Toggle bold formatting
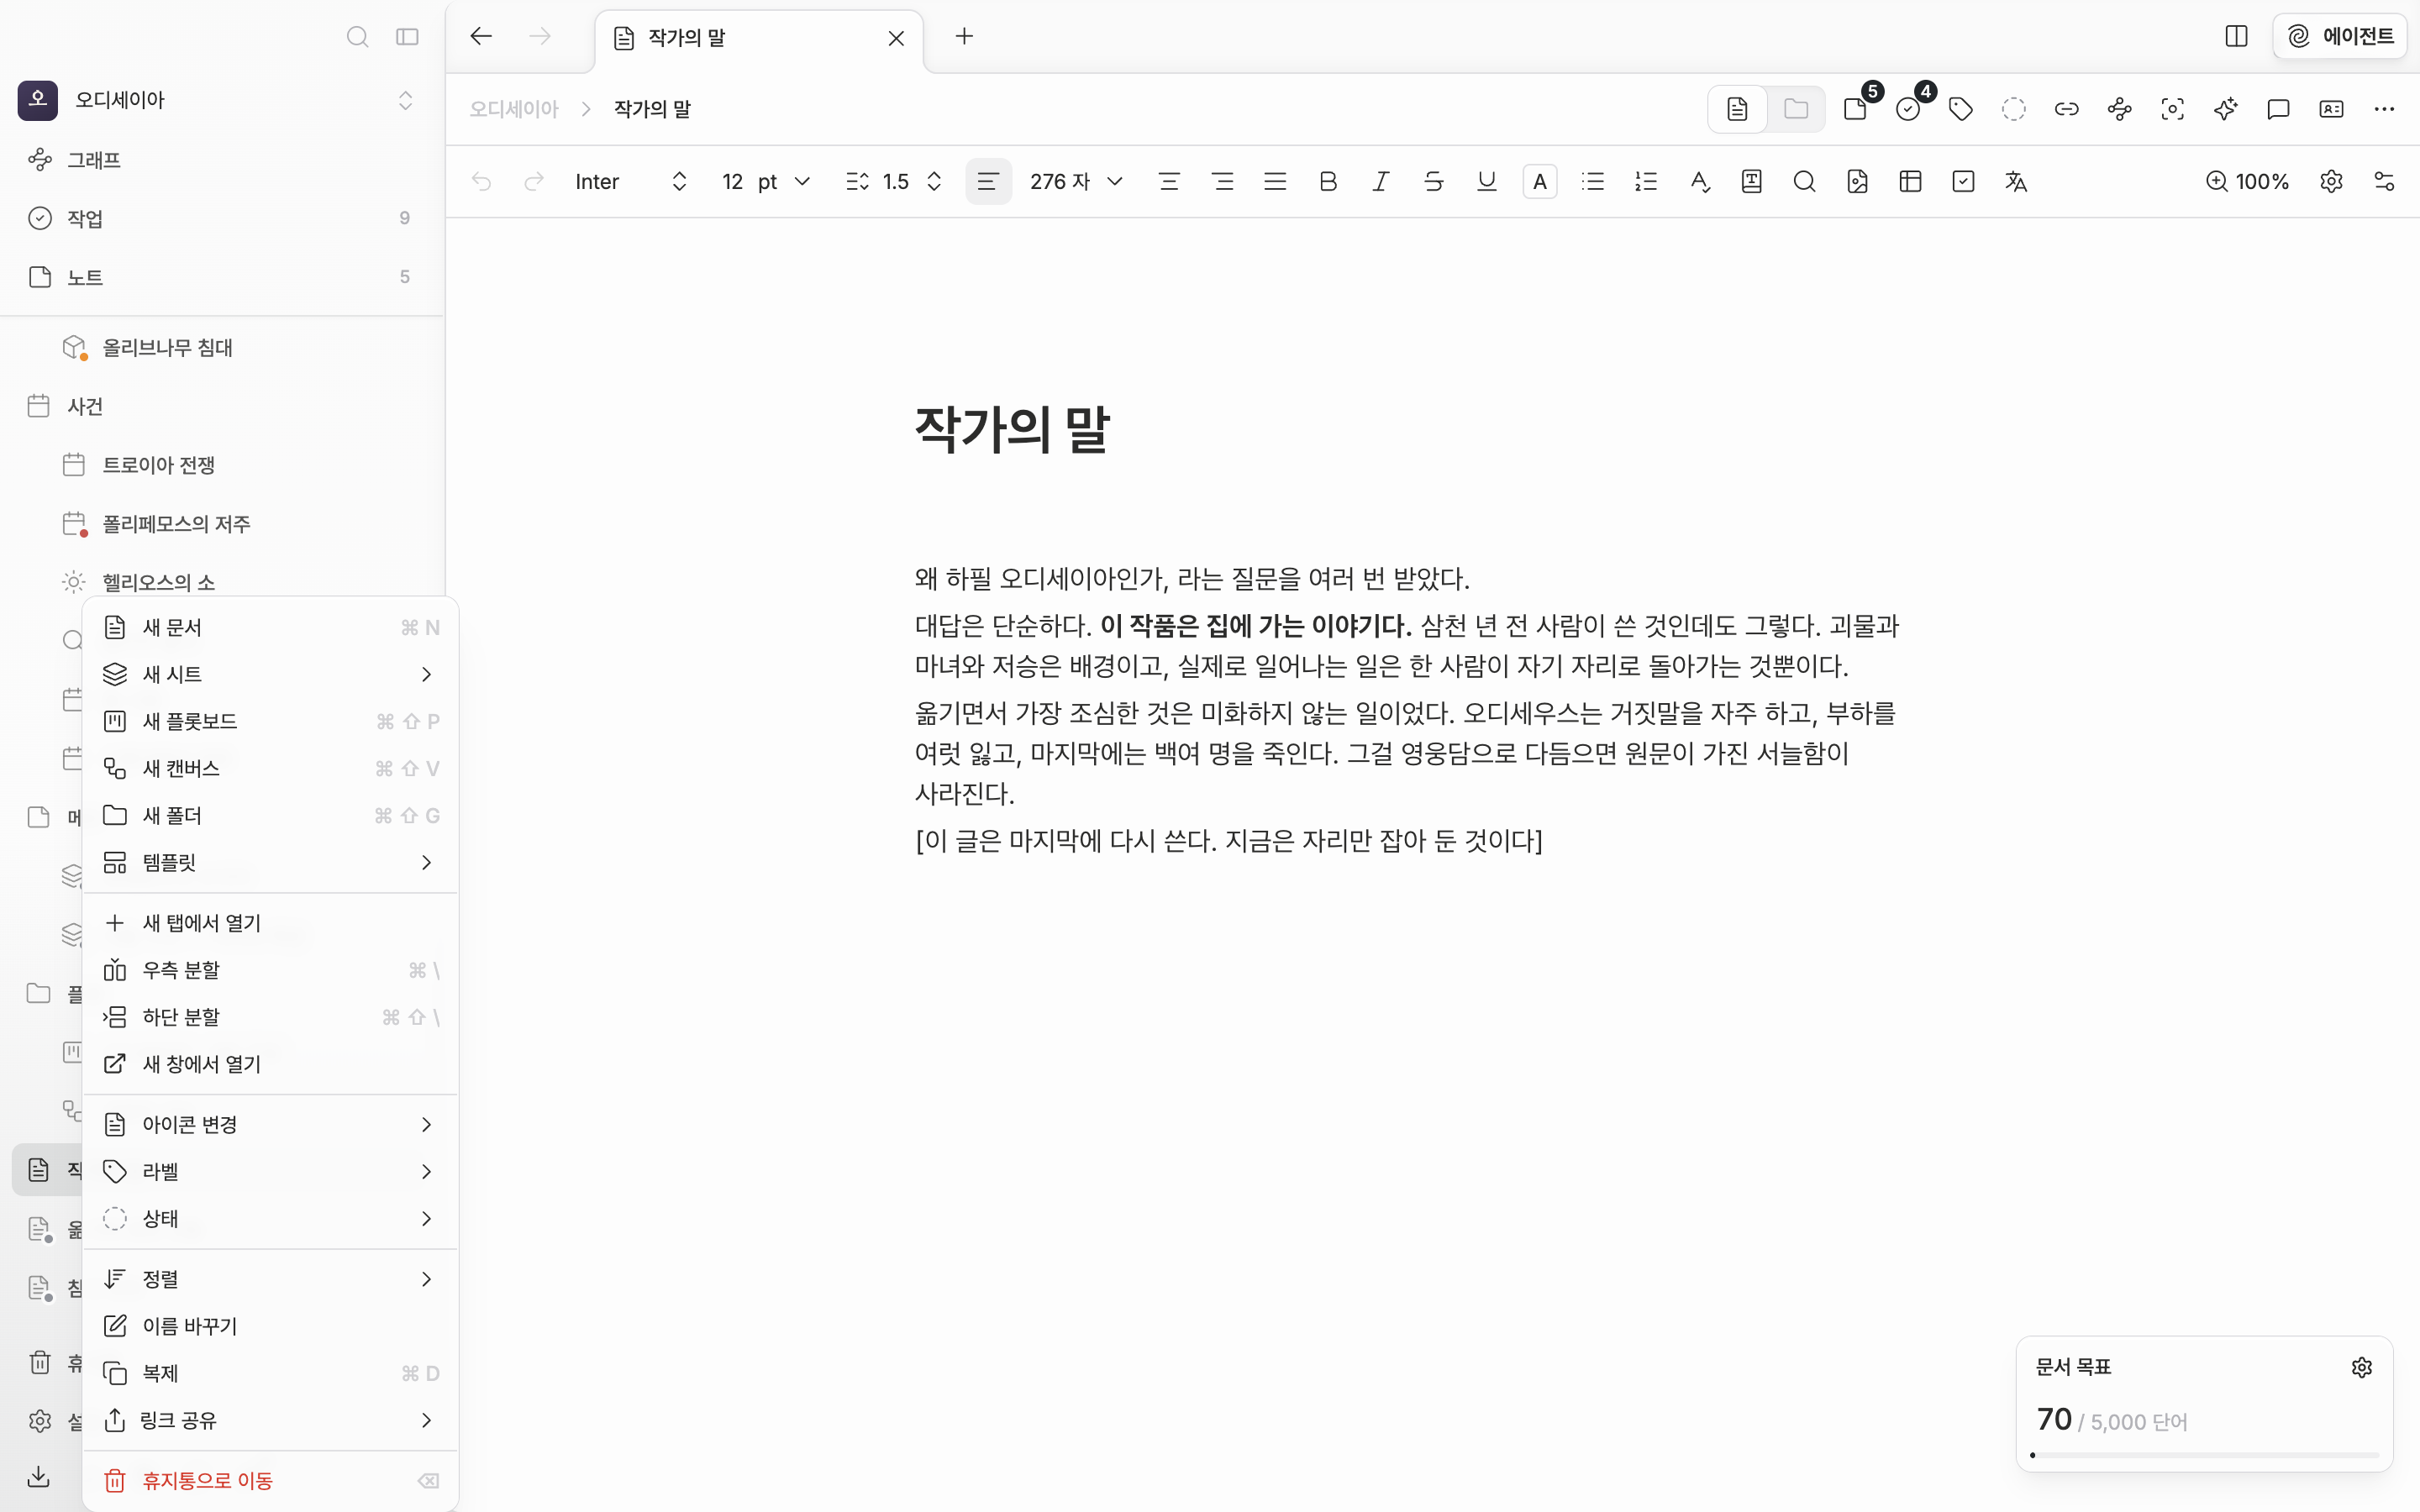Screen dimensions: 2420x1512 click(1328, 181)
